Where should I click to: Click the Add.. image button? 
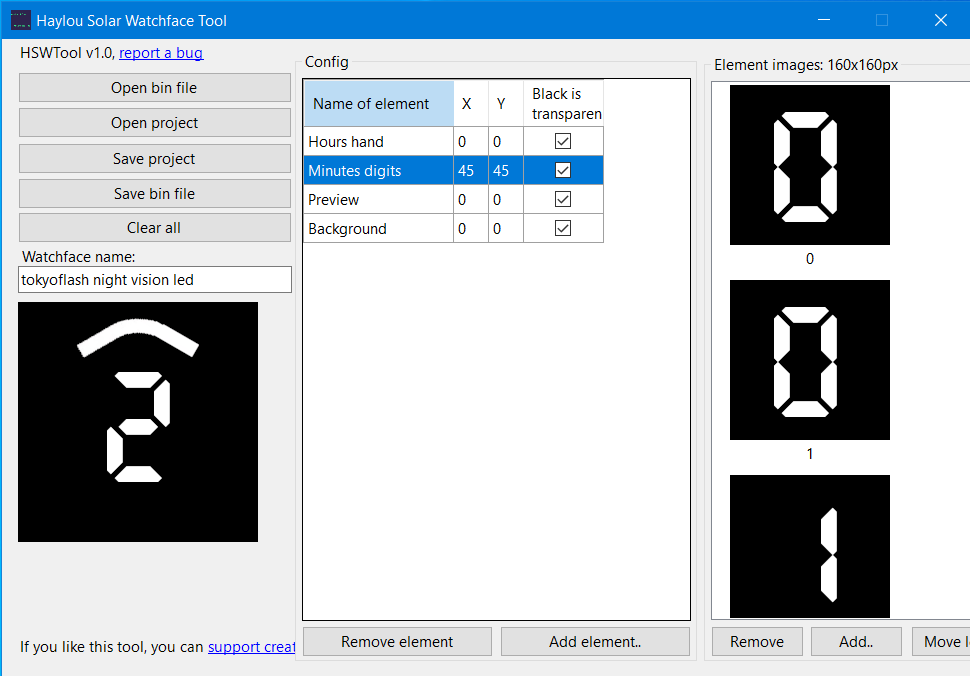(x=856, y=642)
